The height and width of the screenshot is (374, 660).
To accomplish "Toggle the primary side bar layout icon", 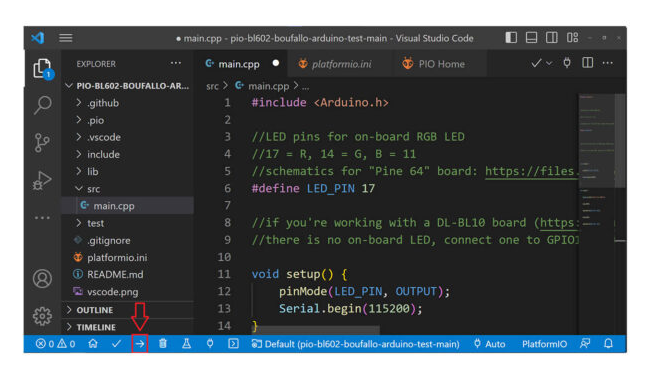I will coord(511,37).
